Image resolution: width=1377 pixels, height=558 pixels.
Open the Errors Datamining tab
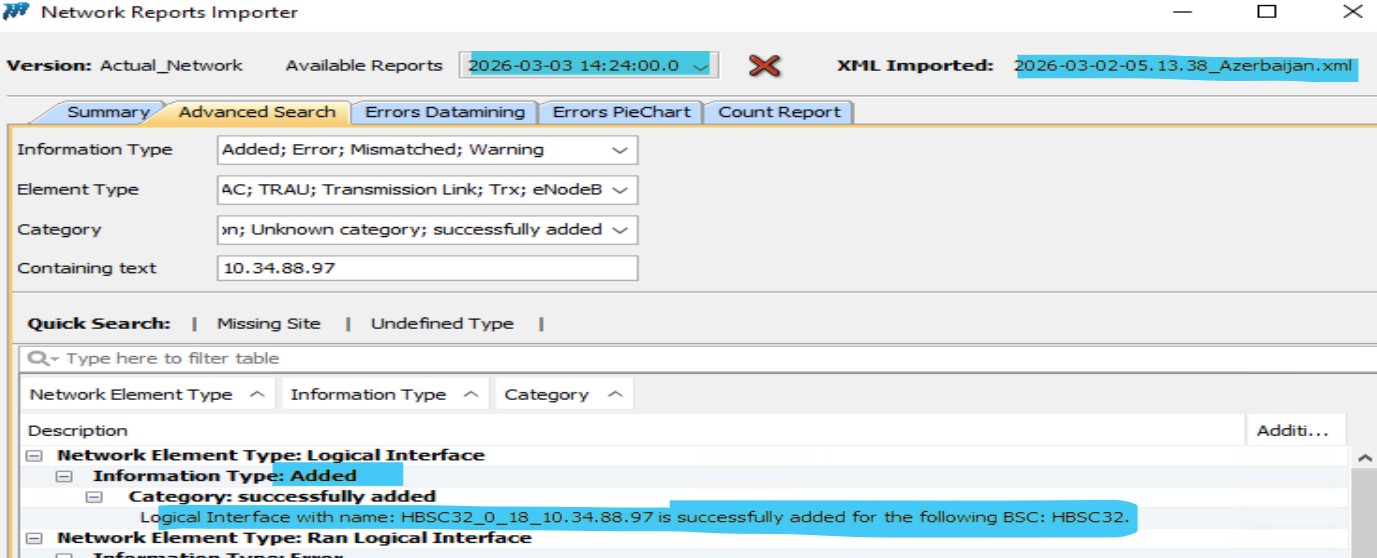(x=444, y=112)
